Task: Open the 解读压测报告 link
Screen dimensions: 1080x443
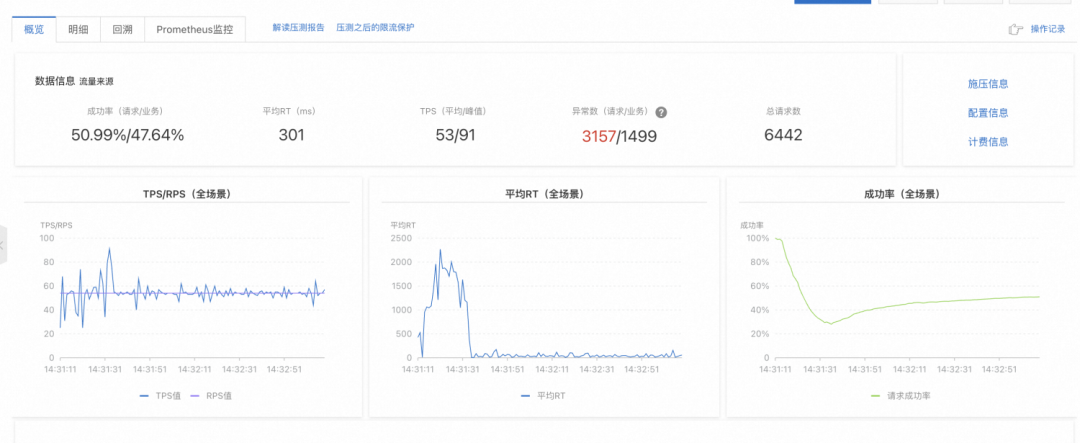Action: coord(298,28)
